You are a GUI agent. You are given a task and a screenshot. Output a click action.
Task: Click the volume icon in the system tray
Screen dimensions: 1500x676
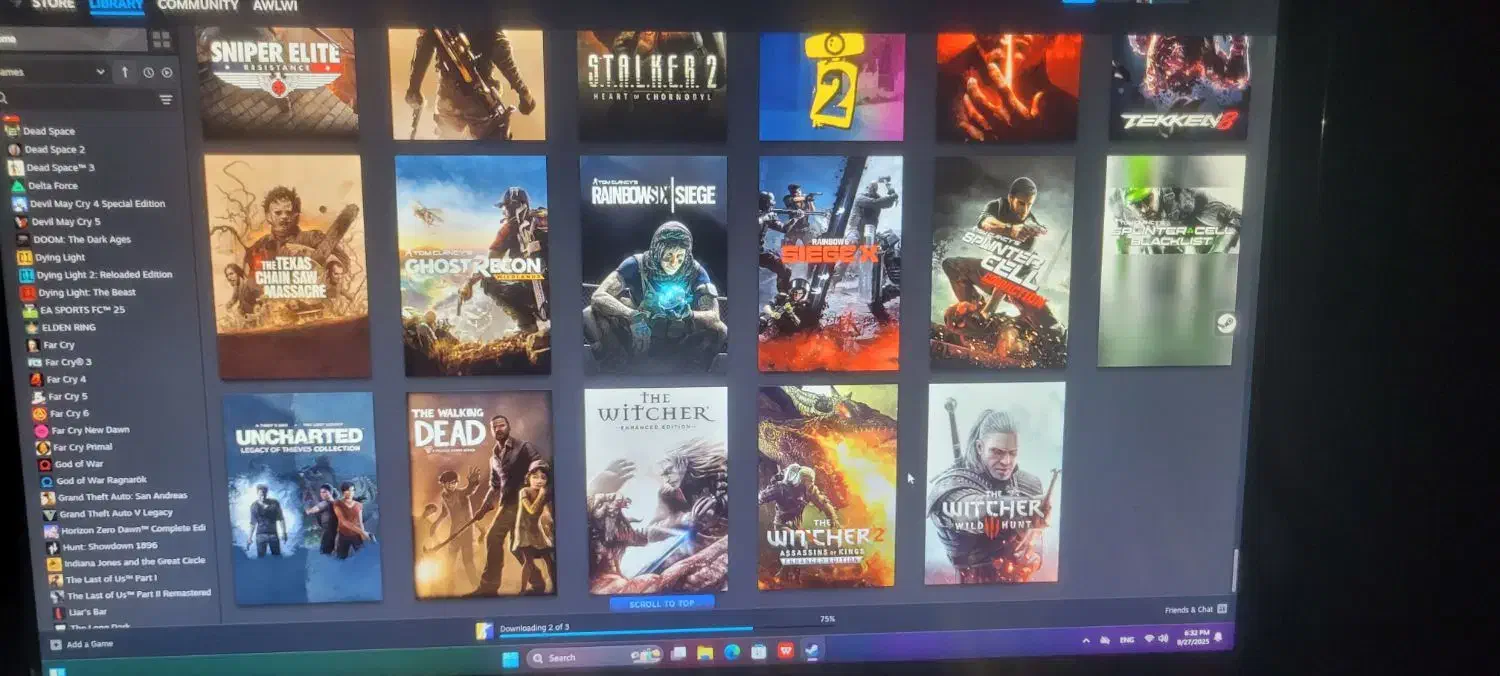coord(1163,638)
